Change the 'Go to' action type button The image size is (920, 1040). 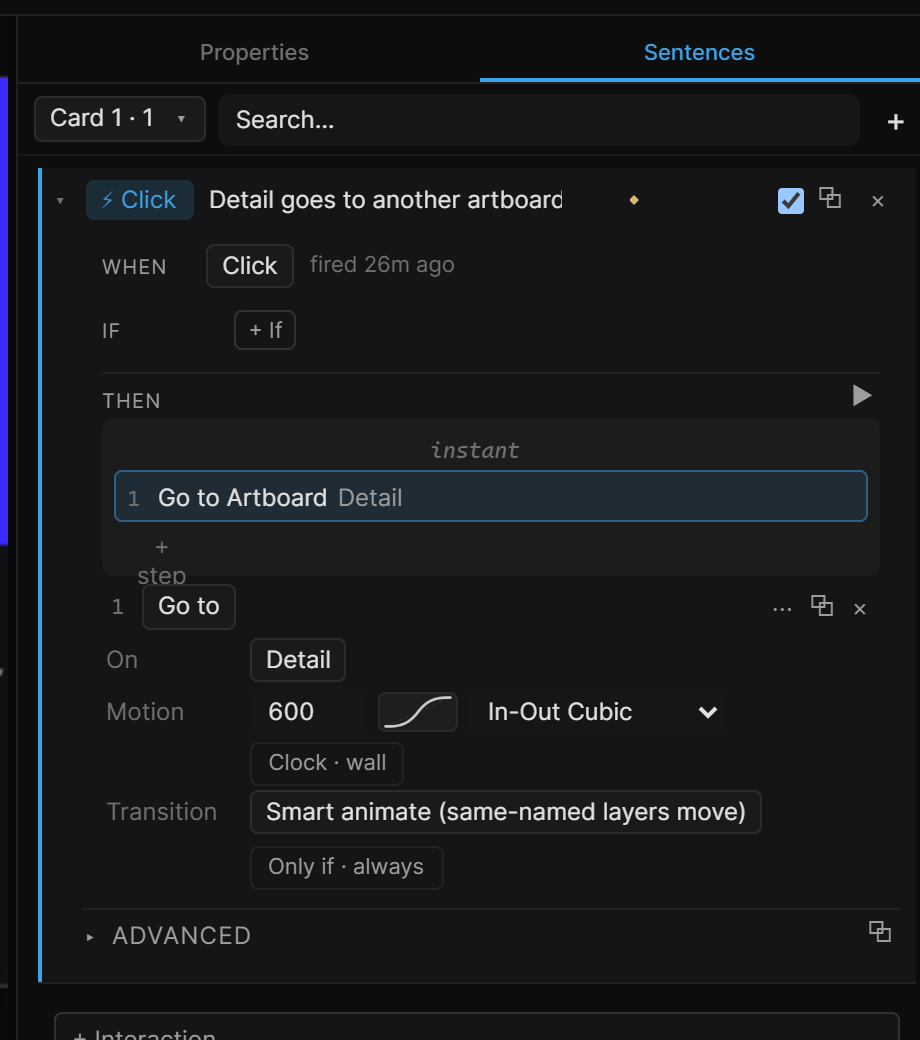(188, 606)
